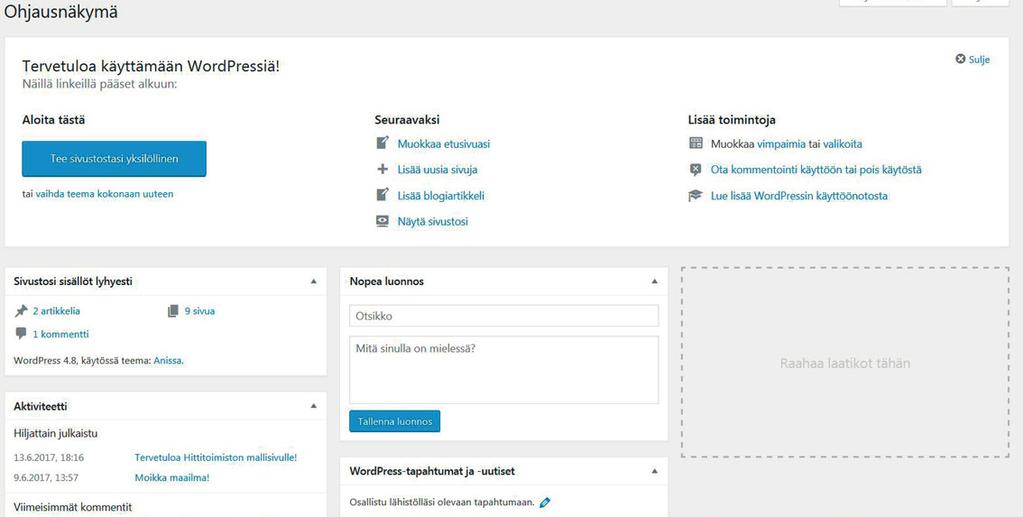
Task: Click the date 13.6.2017, 18:16
Action: point(49,458)
